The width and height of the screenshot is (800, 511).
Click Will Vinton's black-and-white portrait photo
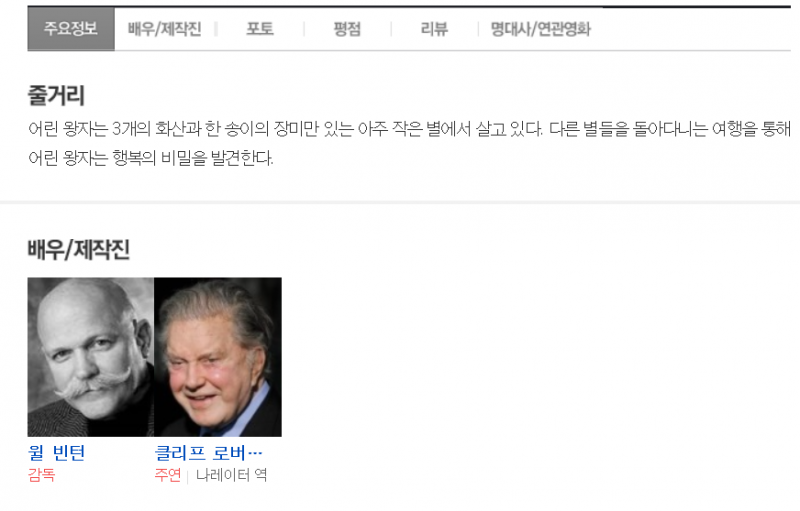coord(91,357)
